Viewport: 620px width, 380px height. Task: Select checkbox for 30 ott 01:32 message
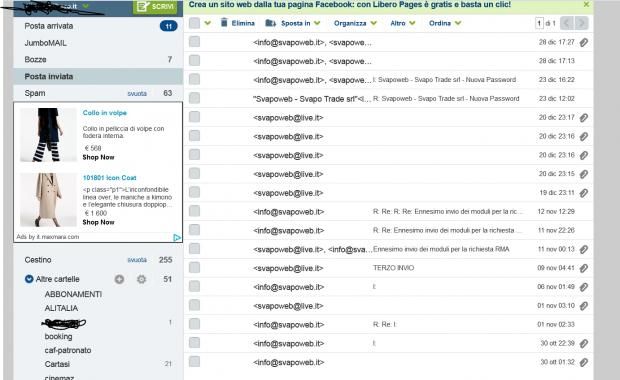[x=194, y=362]
